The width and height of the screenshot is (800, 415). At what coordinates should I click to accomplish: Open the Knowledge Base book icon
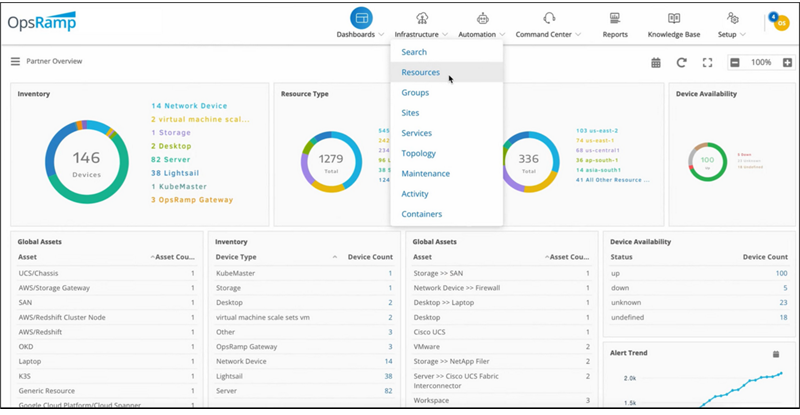pyautogui.click(x=674, y=18)
